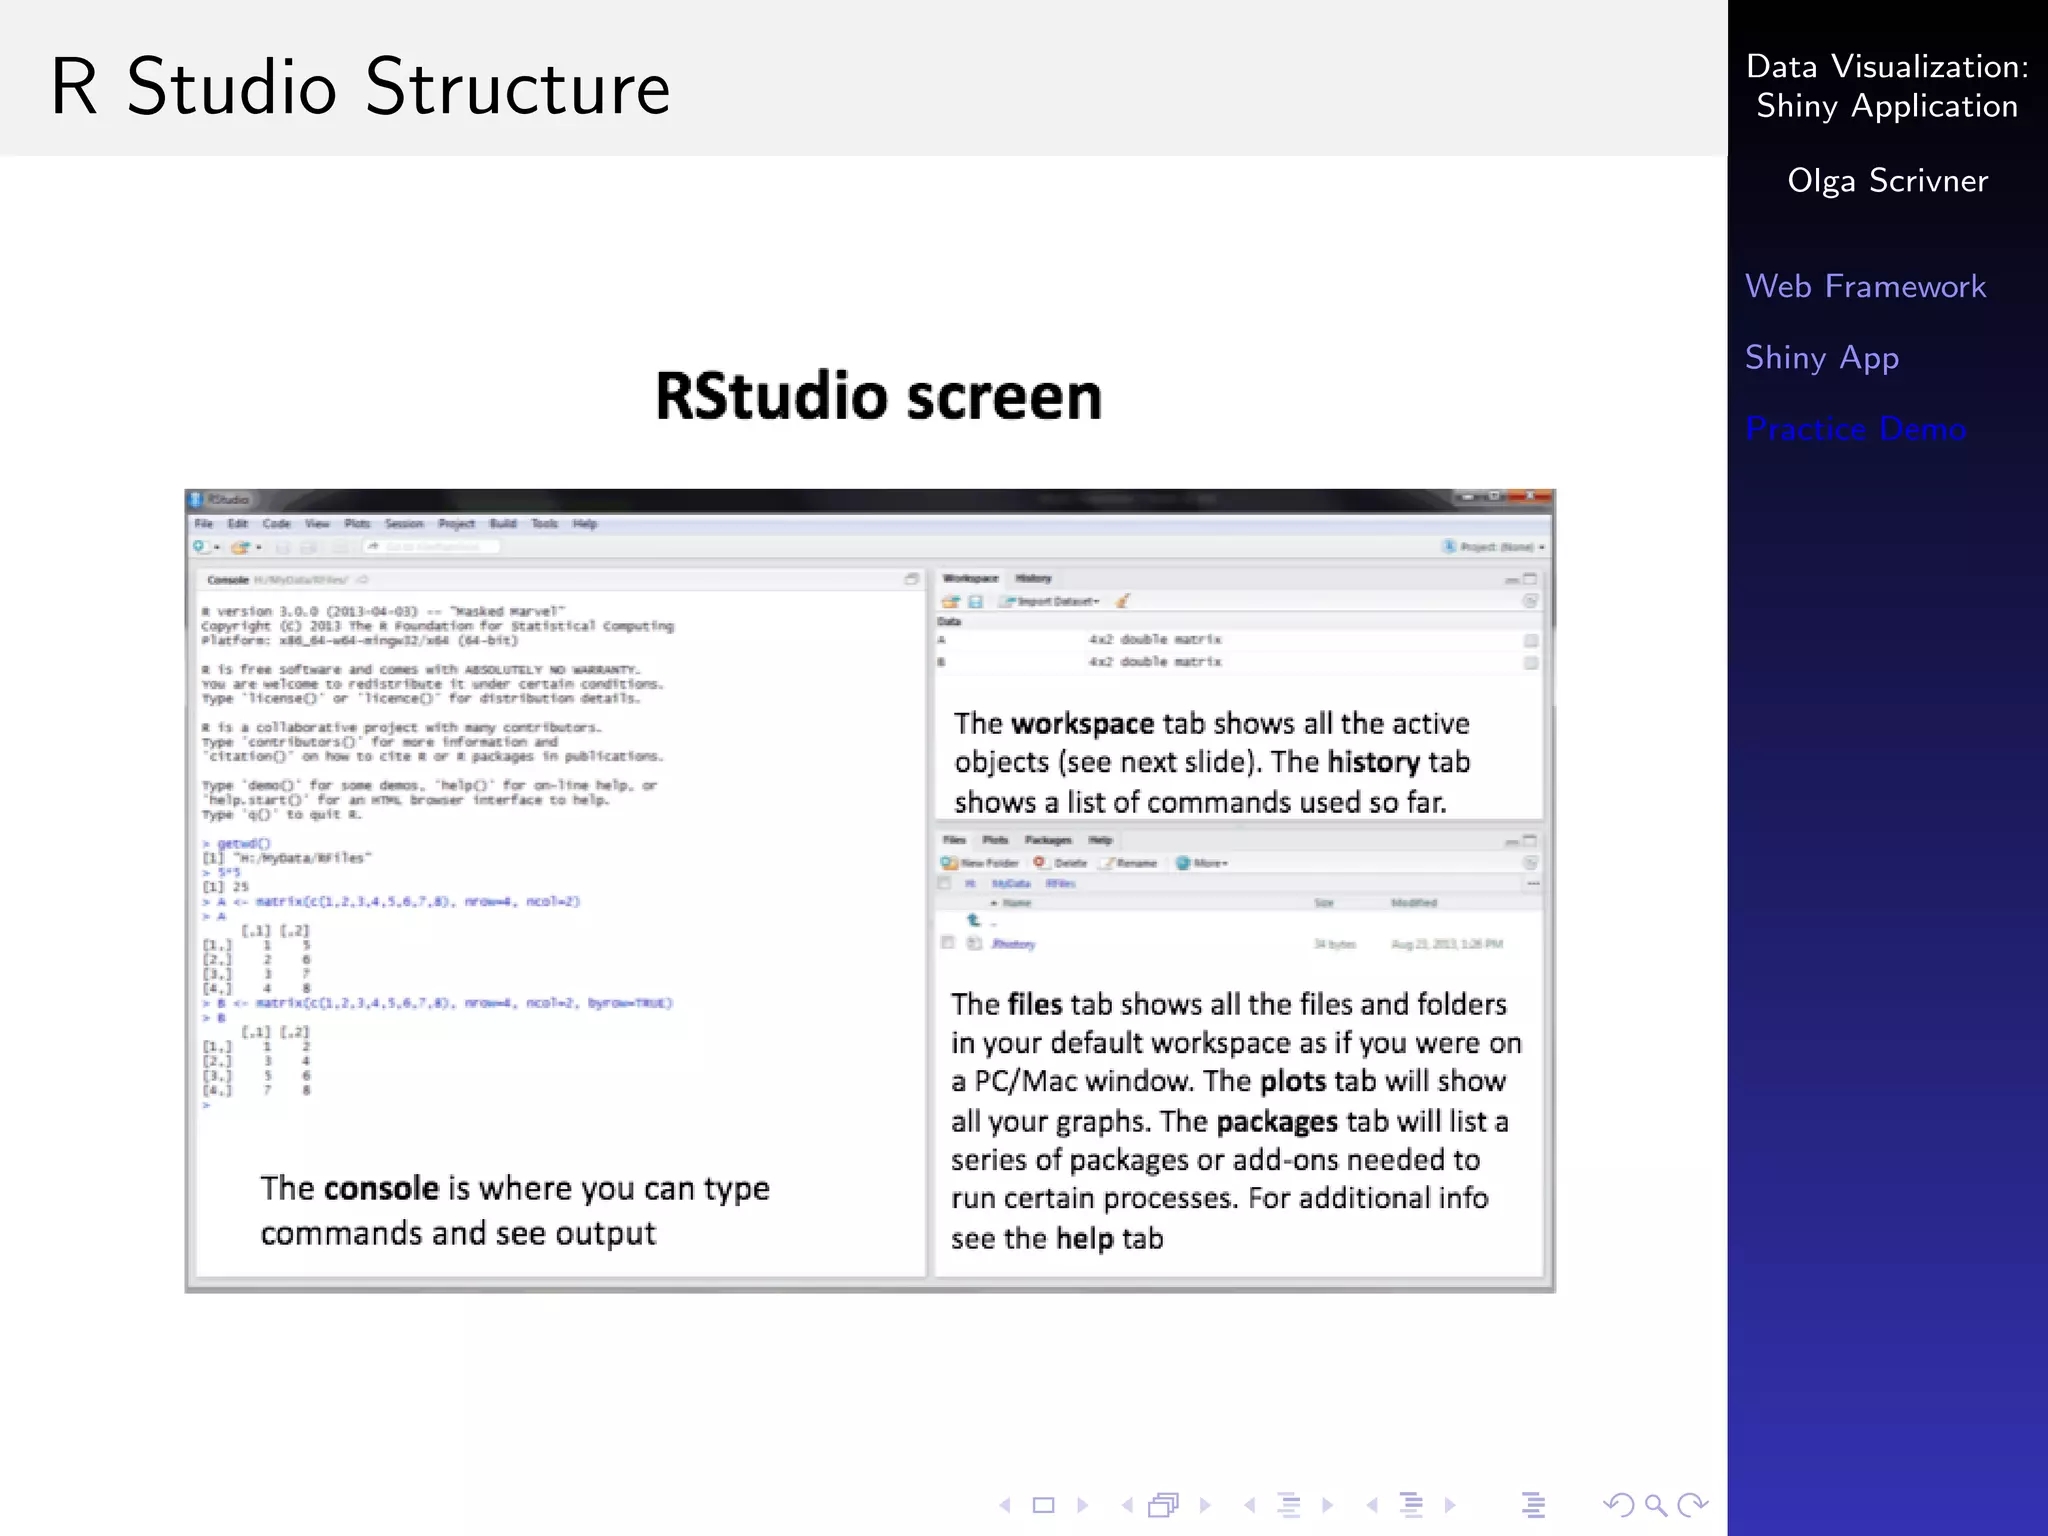2048x1536 pixels.
Task: Toggle the select-all files checkbox
Action: (944, 884)
